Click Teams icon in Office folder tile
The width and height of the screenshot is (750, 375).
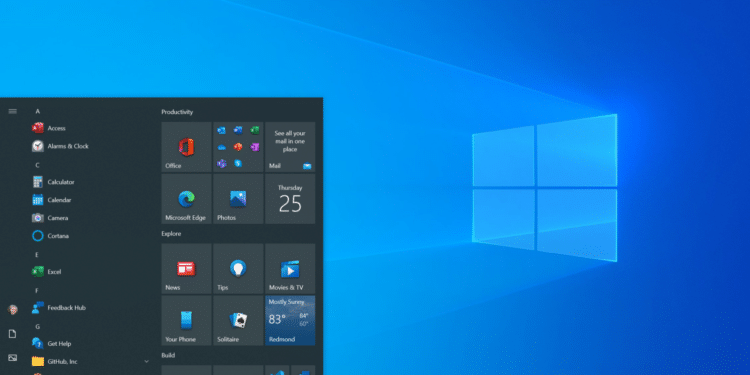[x=221, y=164]
